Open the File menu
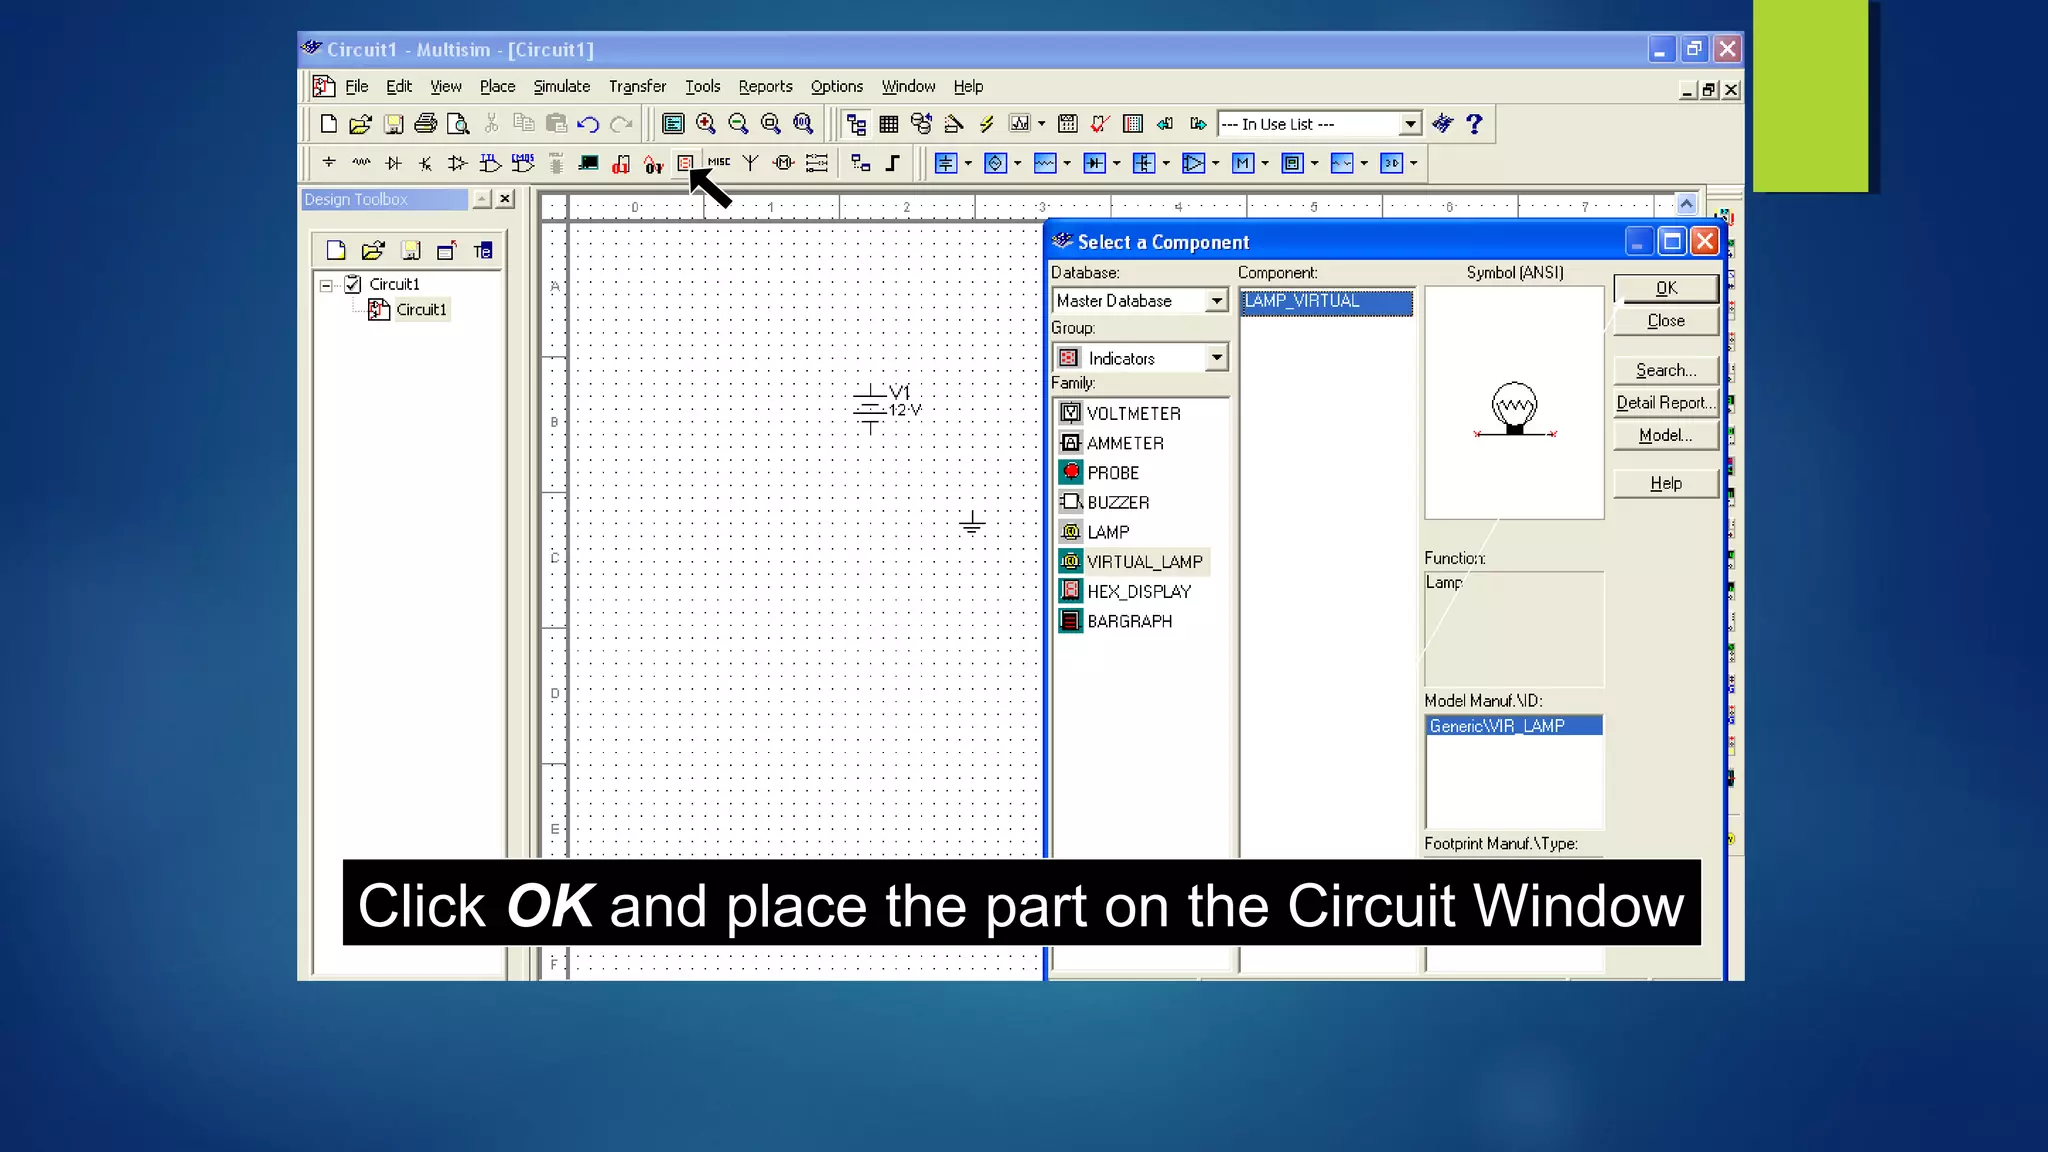 tap(357, 87)
